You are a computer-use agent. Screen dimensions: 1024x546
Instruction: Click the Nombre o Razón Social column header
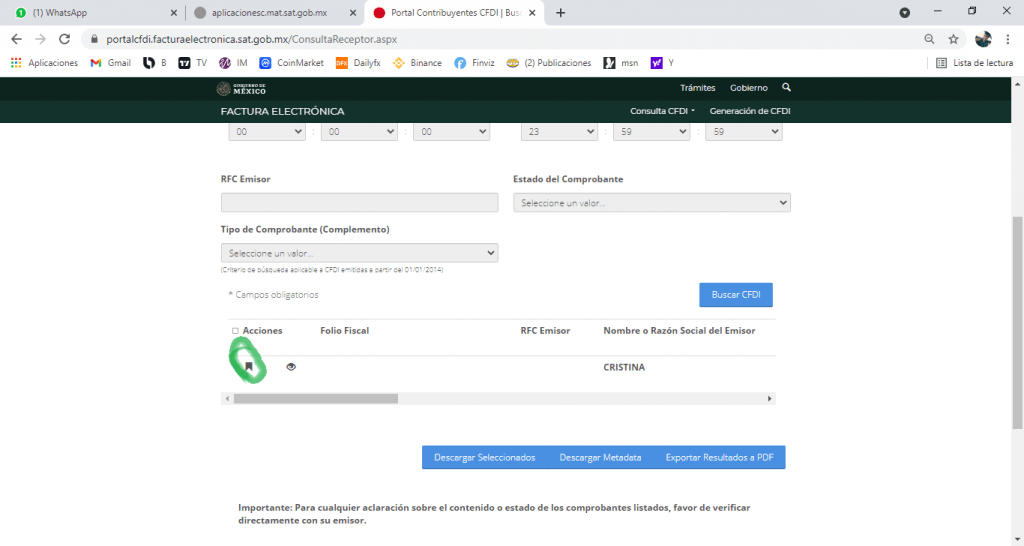(x=679, y=330)
